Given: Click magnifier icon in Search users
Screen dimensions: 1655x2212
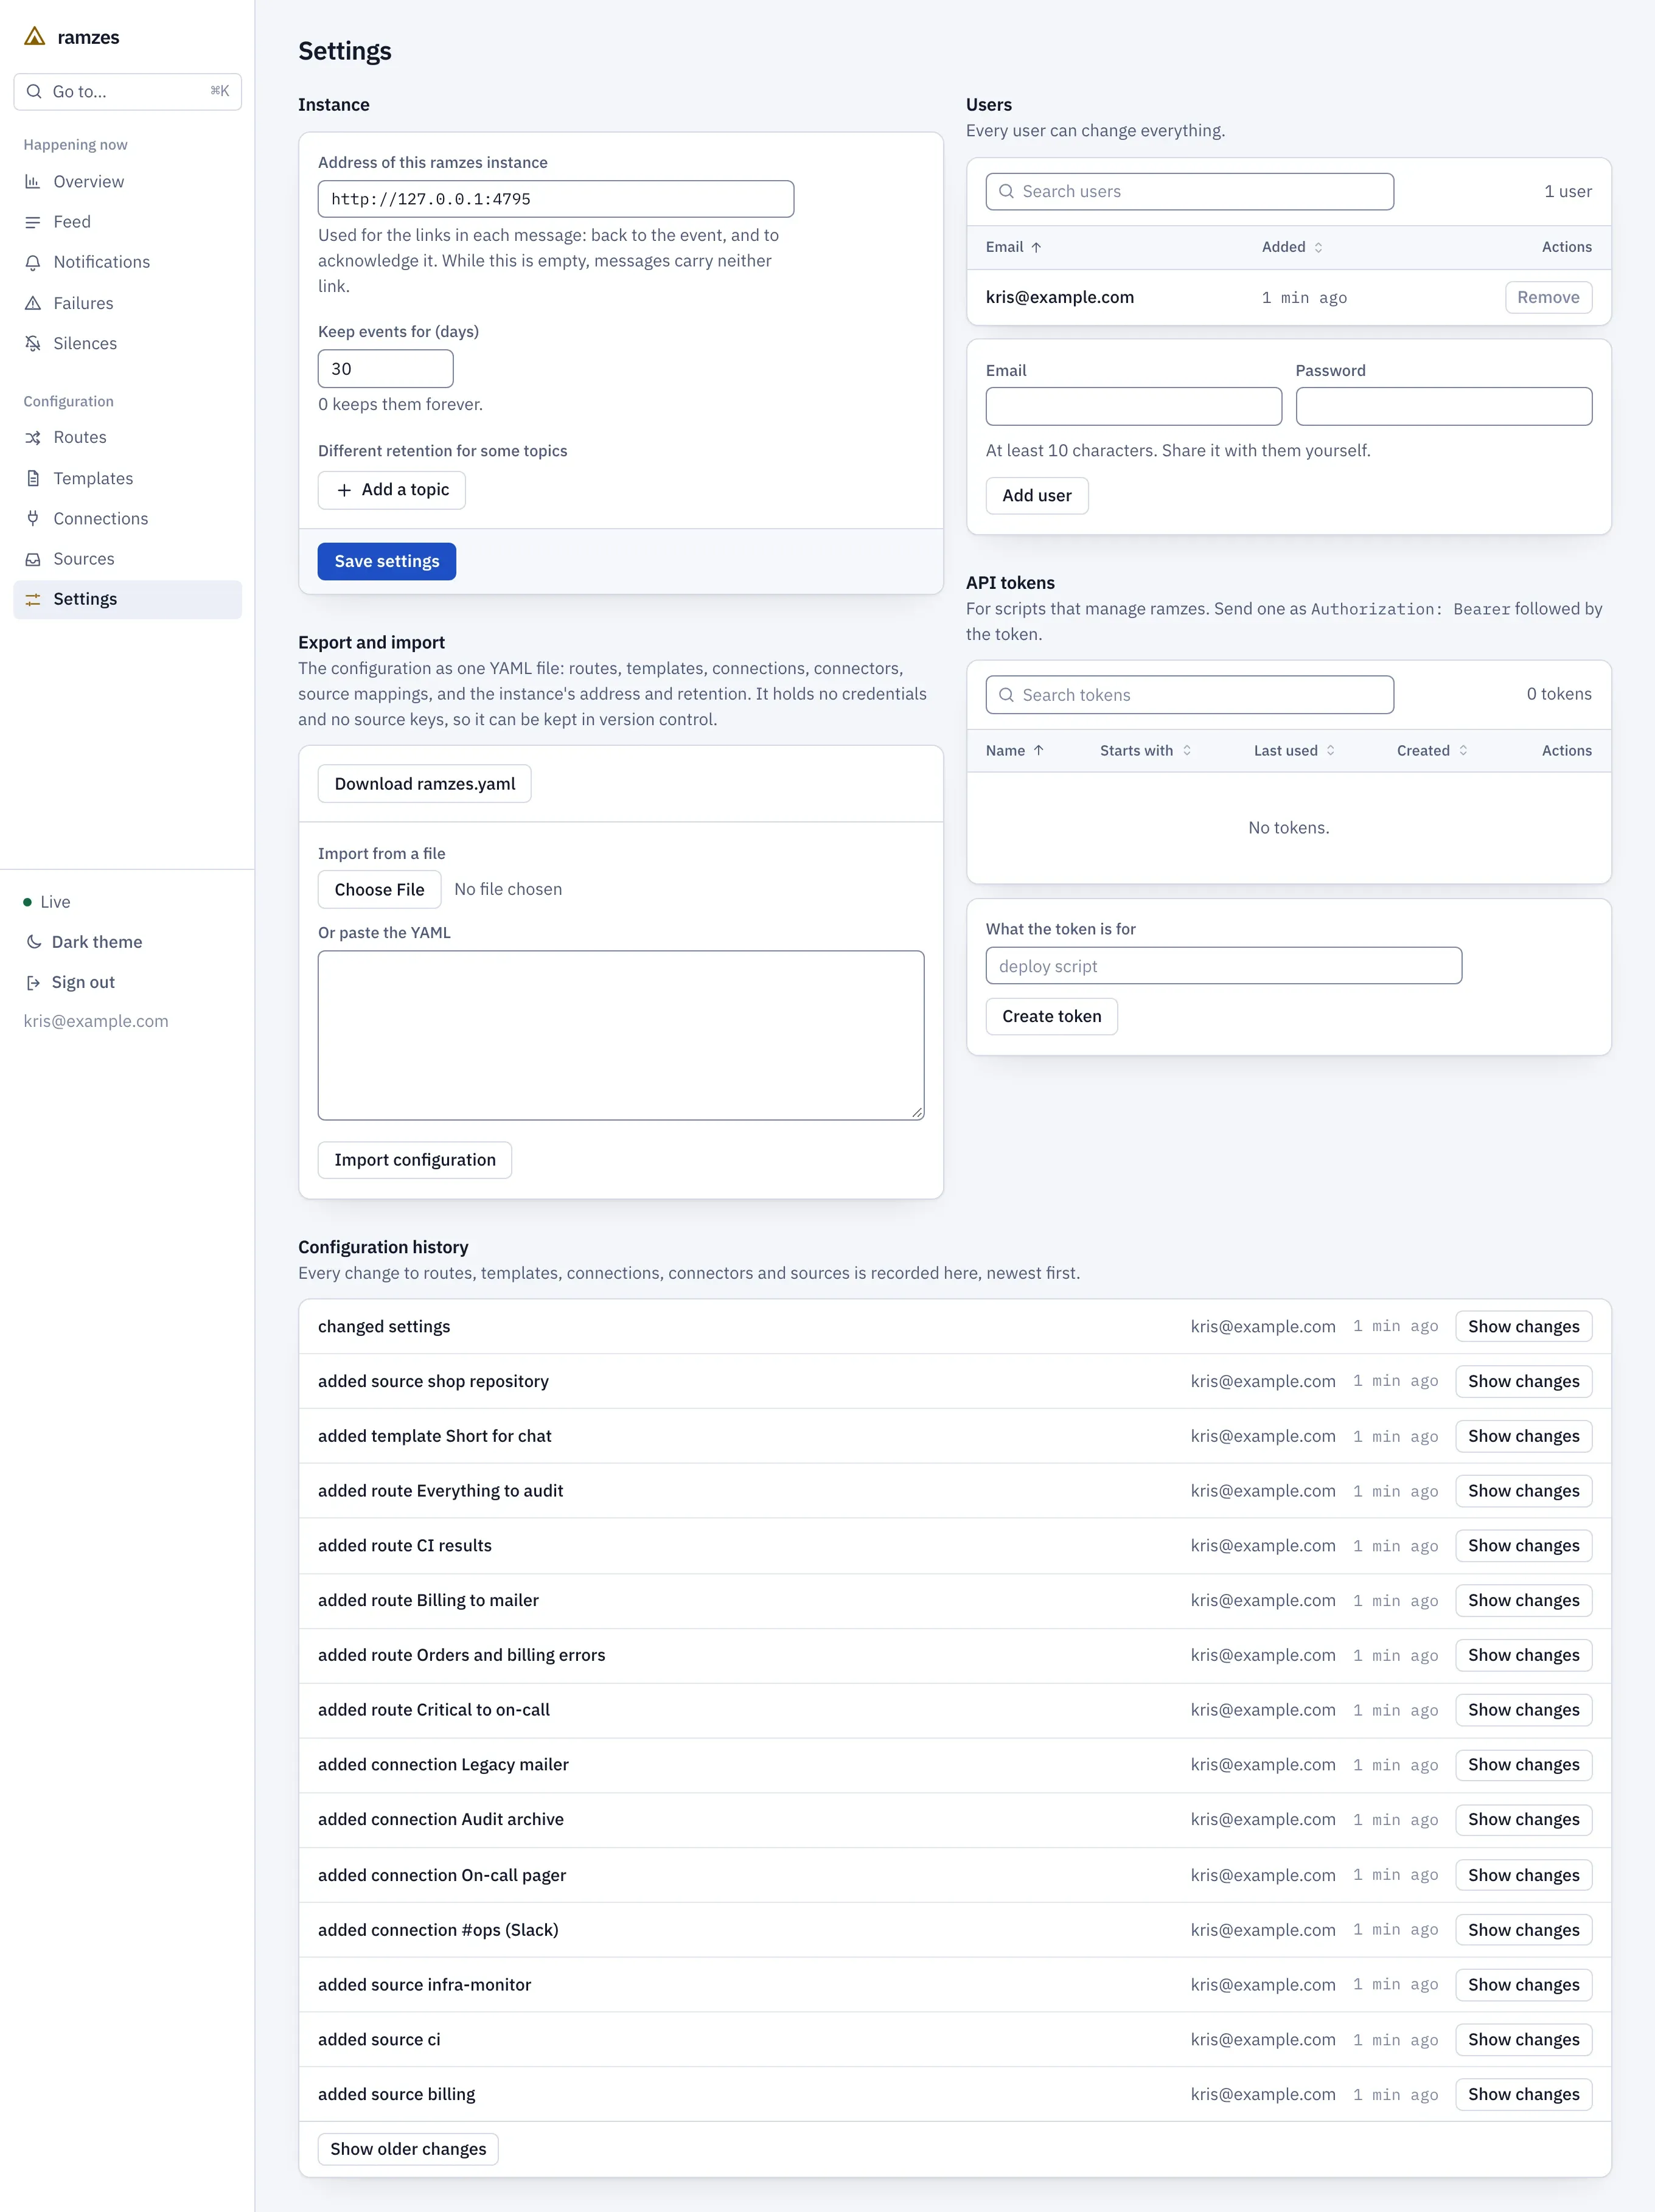Looking at the screenshot, I should click(x=1006, y=191).
